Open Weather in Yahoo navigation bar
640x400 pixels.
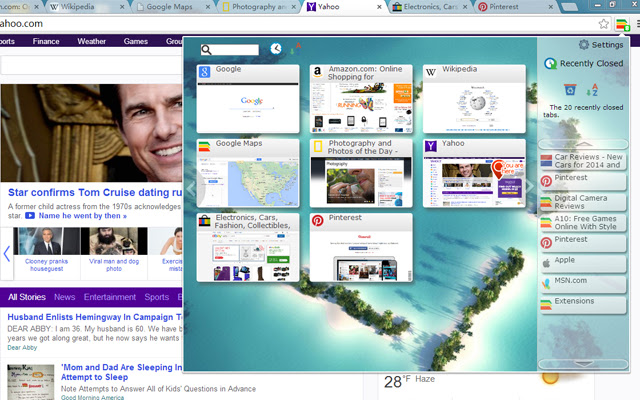tap(91, 41)
